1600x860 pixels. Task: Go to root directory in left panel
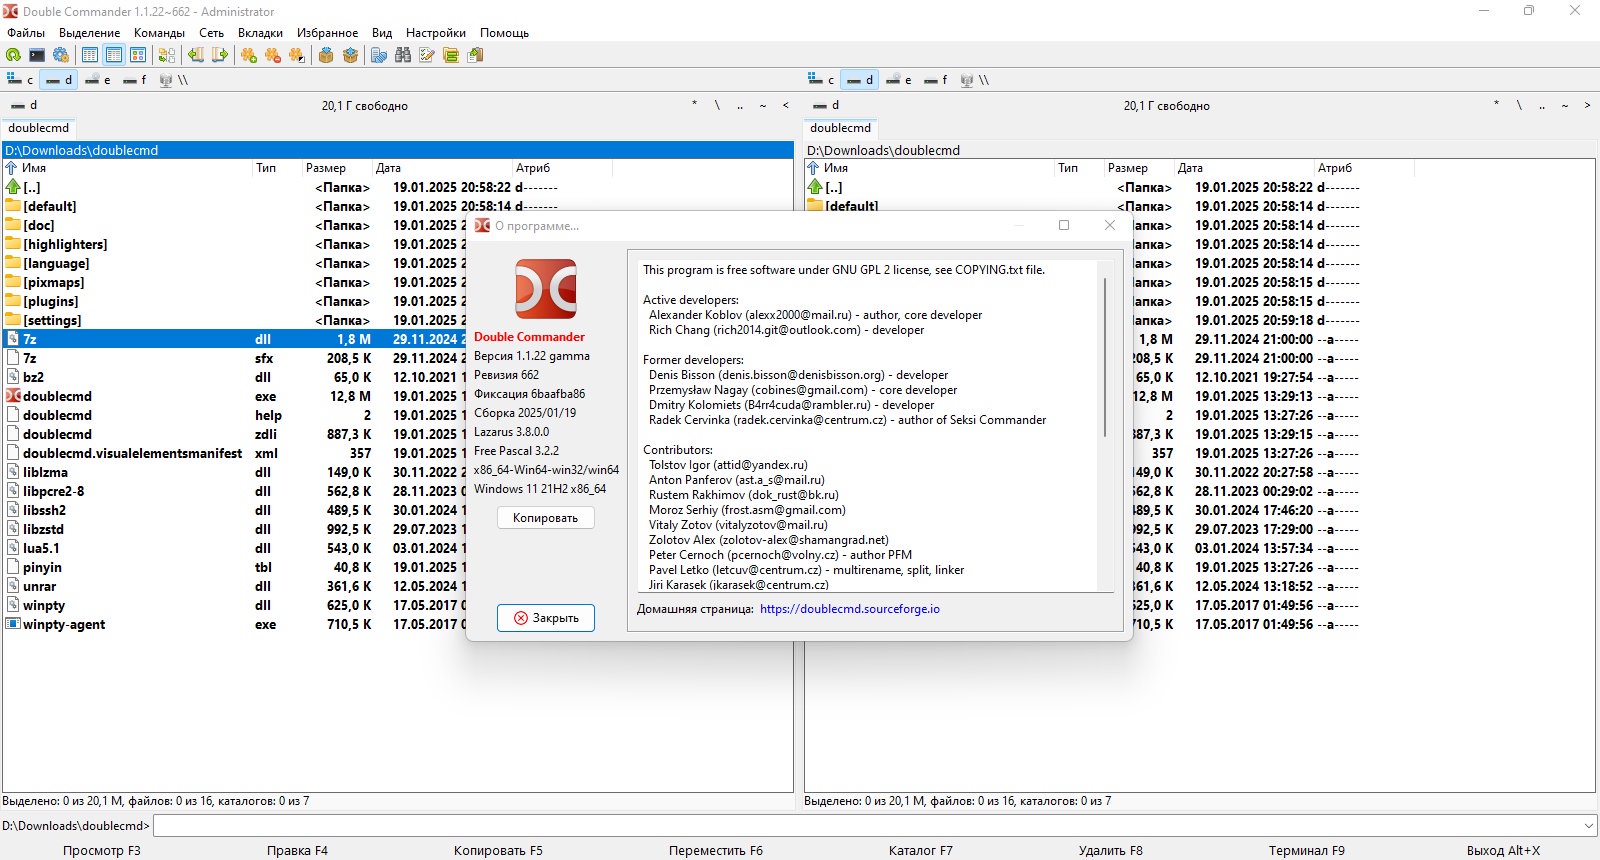coord(717,105)
